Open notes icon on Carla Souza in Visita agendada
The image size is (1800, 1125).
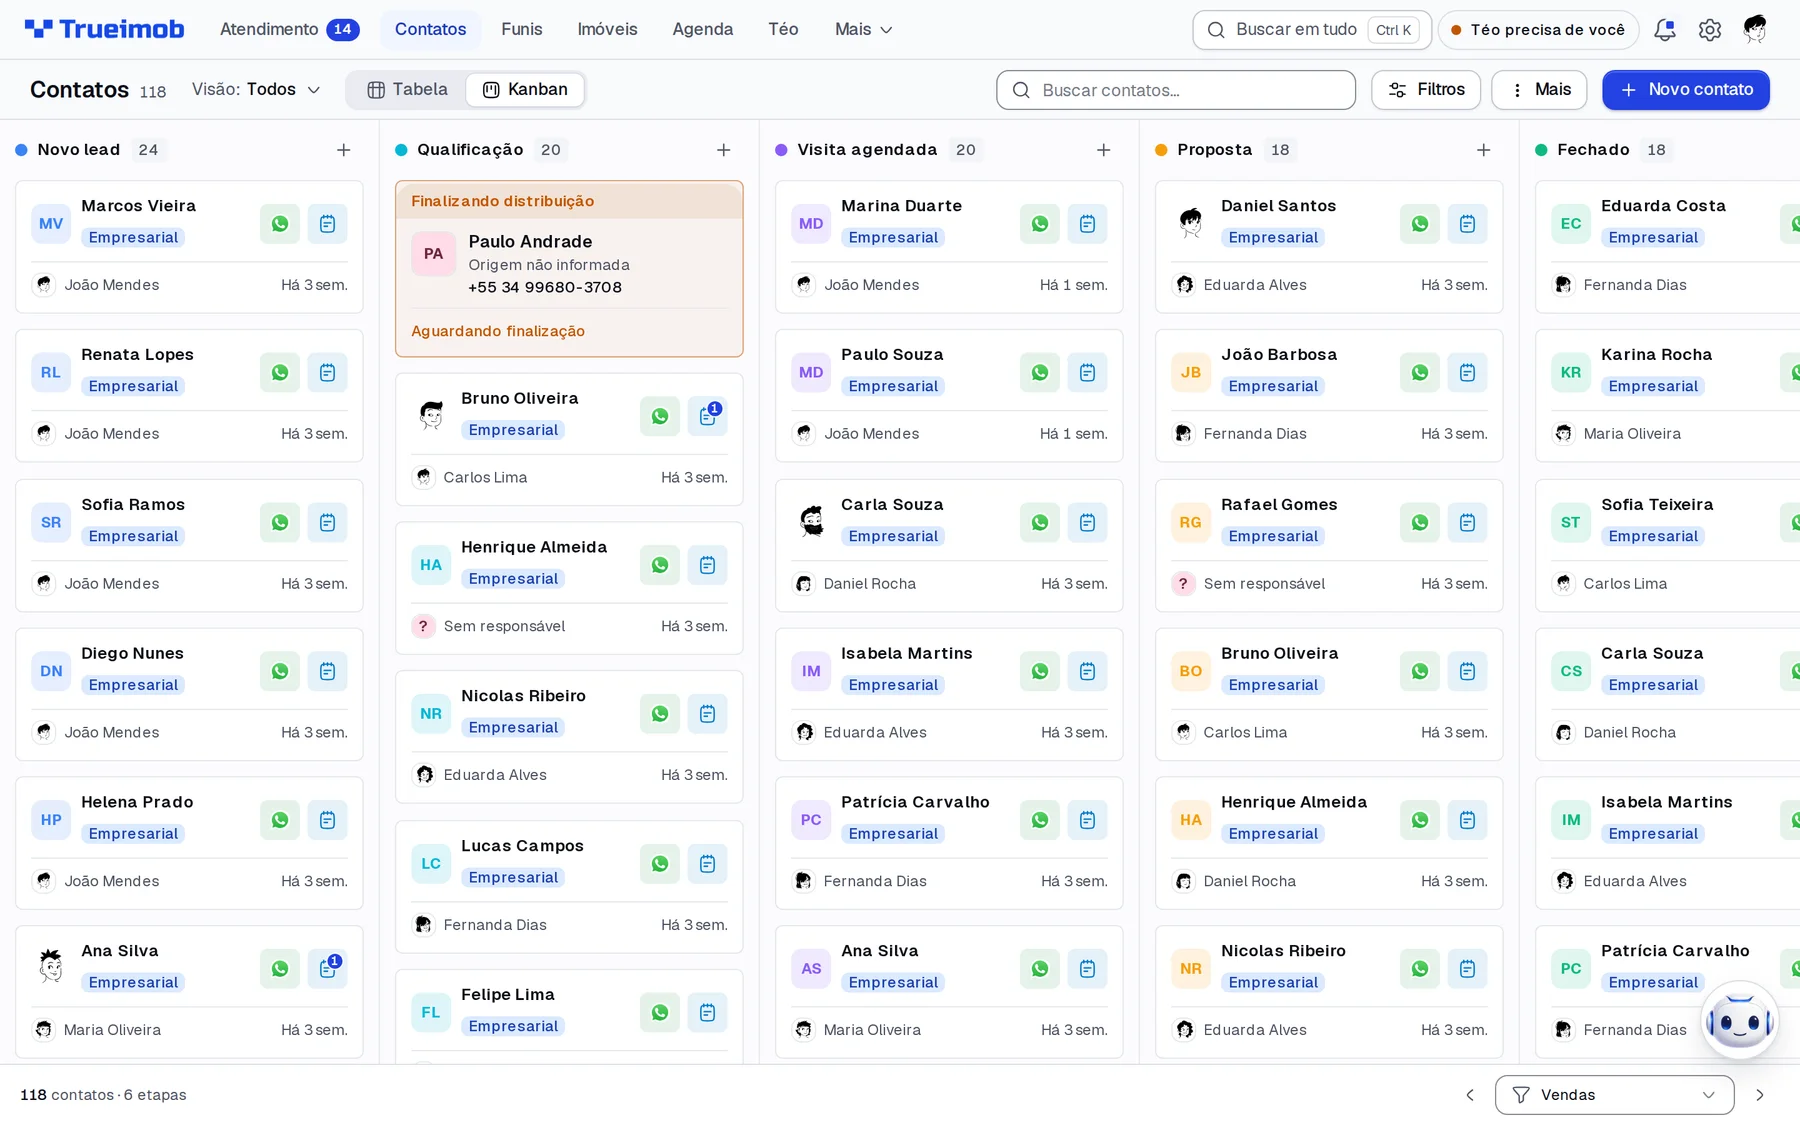click(1087, 523)
